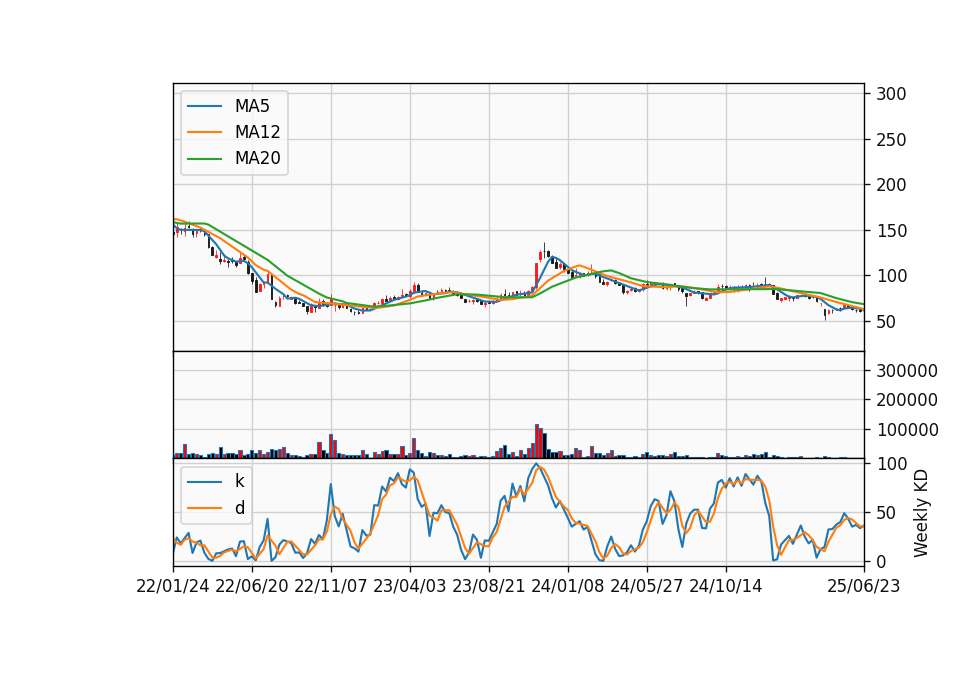Click the 100000 volume axis label
This screenshot has height=690, width=960.
point(907,430)
